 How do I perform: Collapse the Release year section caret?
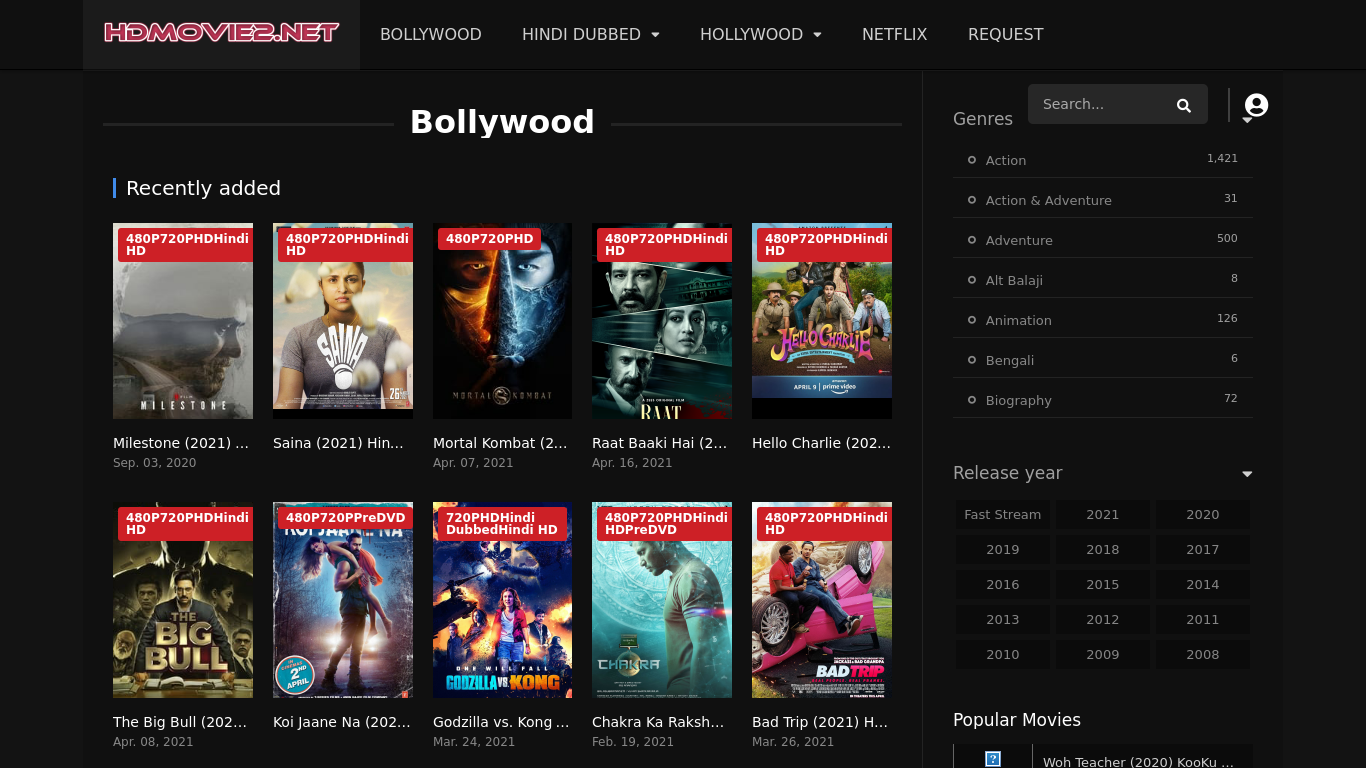pyautogui.click(x=1247, y=473)
